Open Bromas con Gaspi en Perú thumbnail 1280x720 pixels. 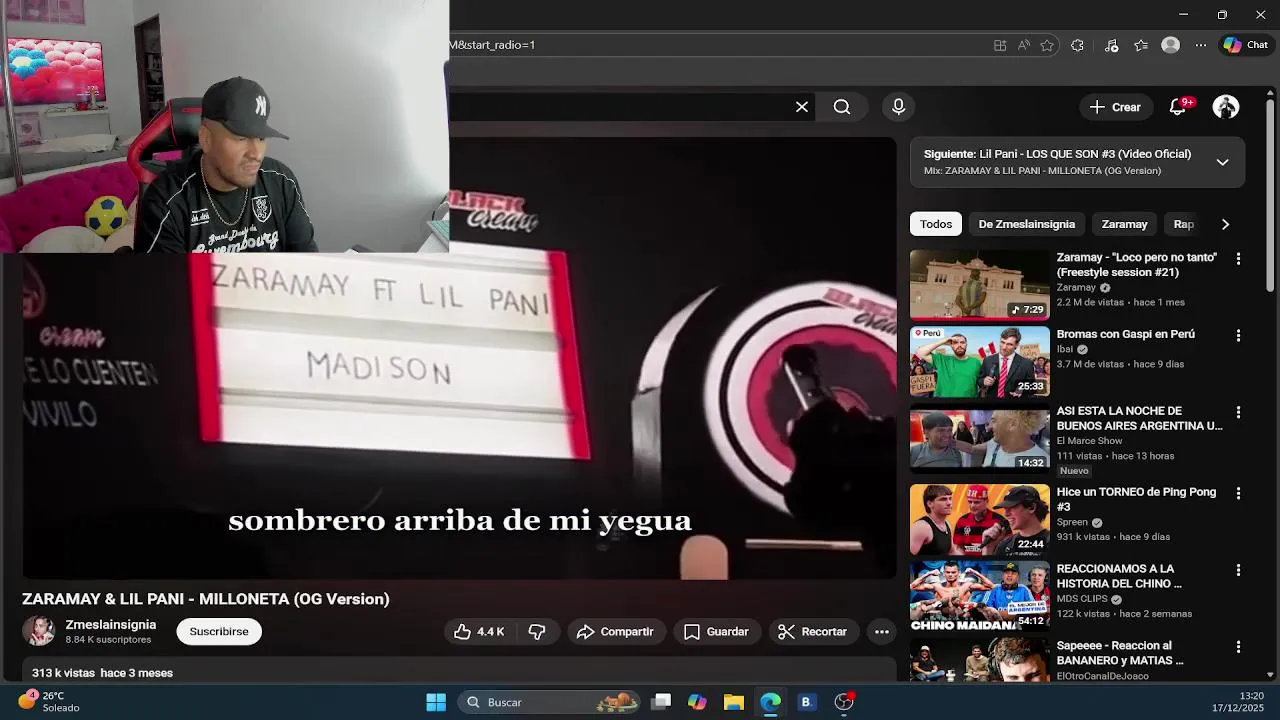[x=980, y=362]
